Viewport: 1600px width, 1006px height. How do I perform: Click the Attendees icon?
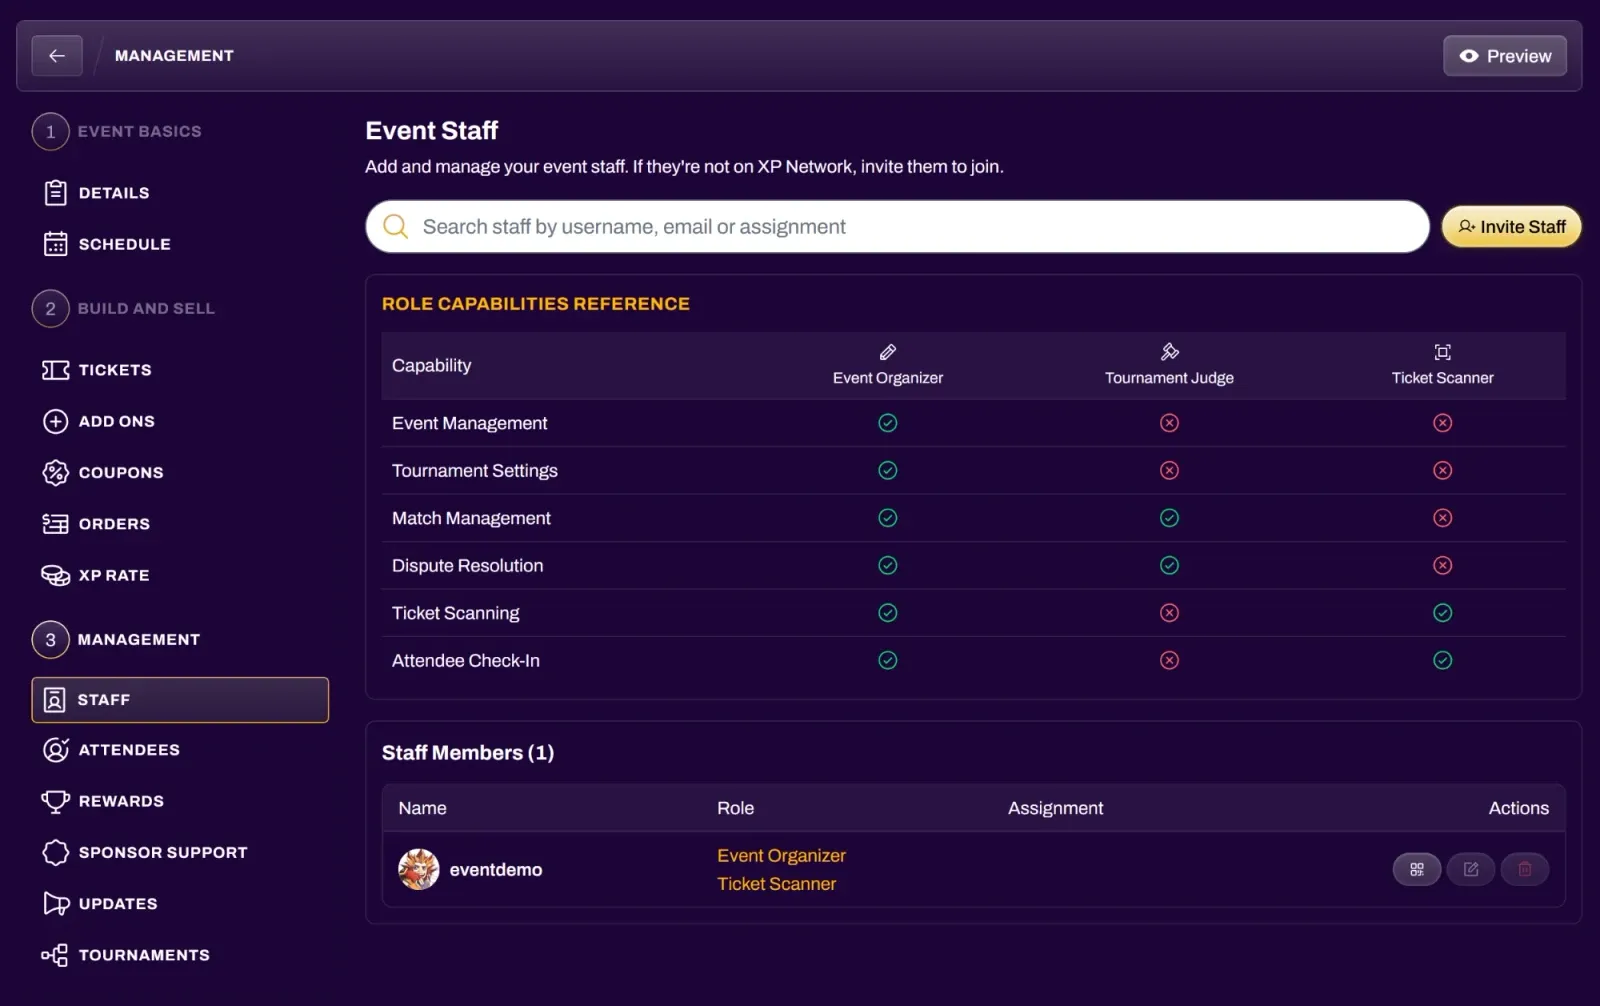click(55, 750)
